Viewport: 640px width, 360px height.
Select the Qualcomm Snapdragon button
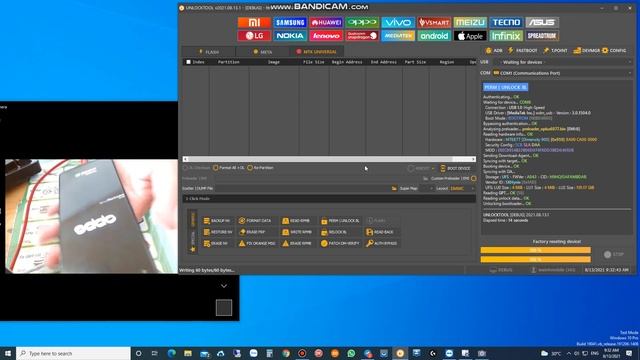tap(362, 36)
